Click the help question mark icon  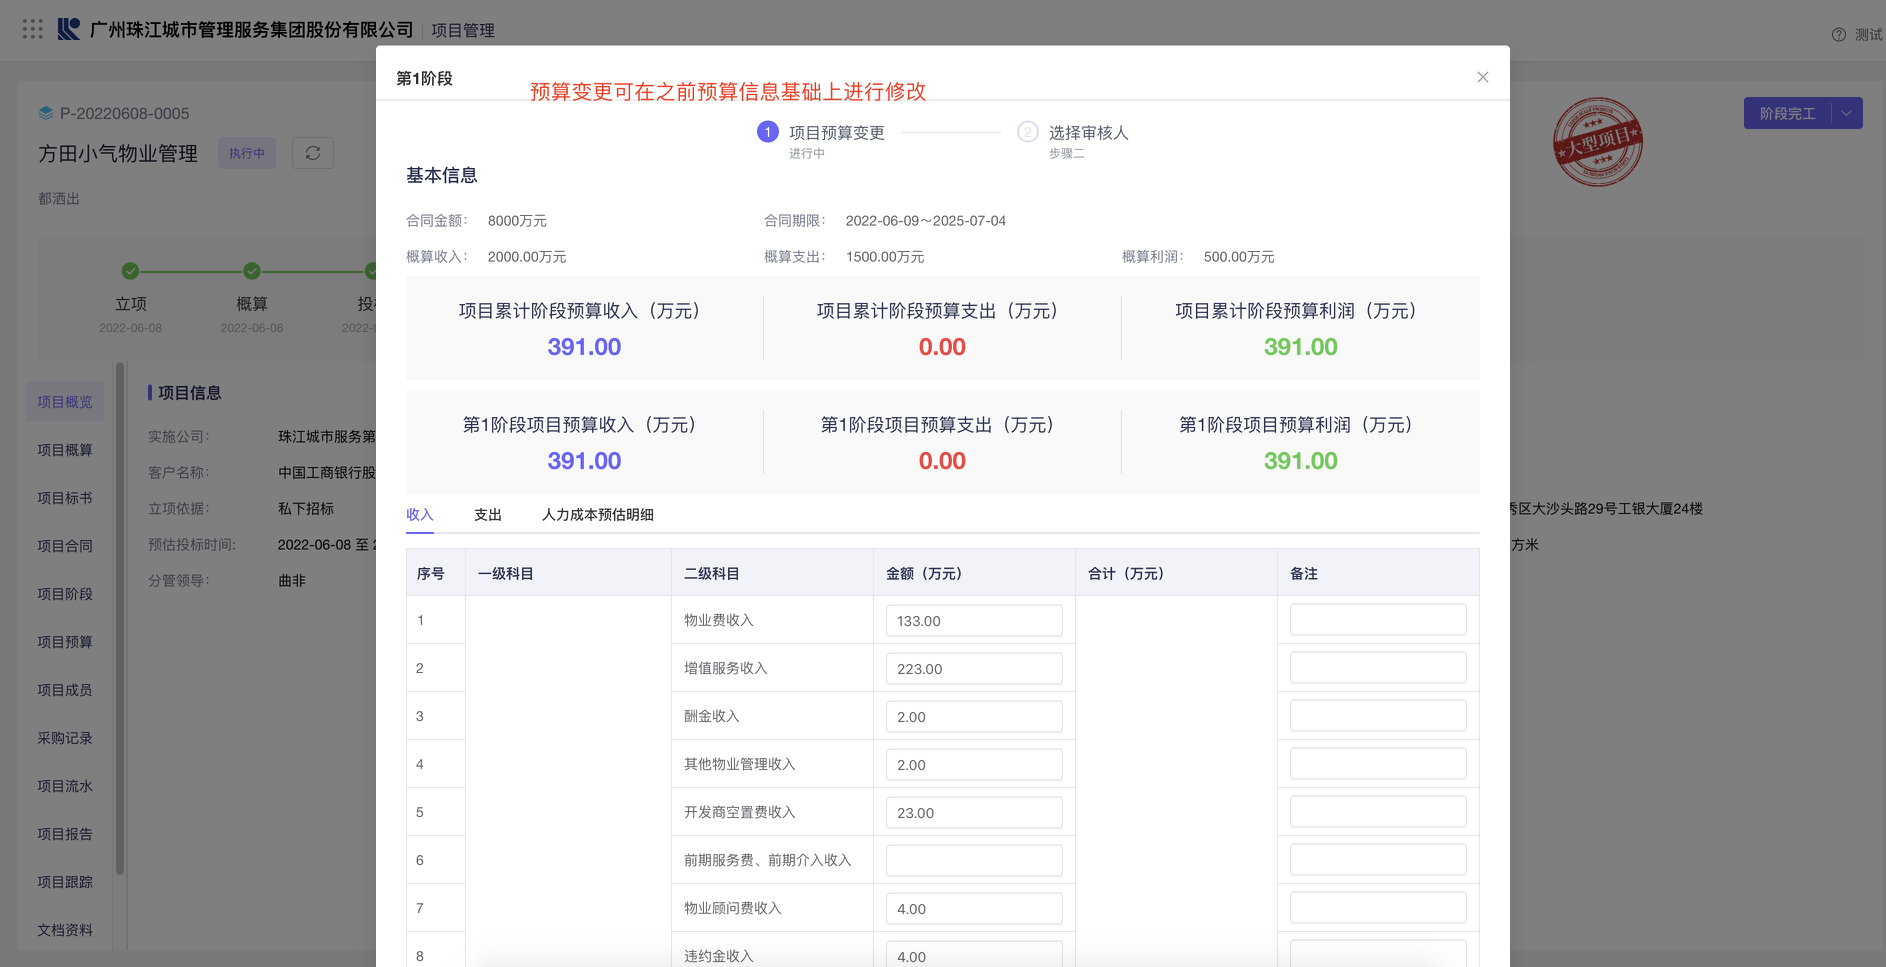tap(1838, 35)
